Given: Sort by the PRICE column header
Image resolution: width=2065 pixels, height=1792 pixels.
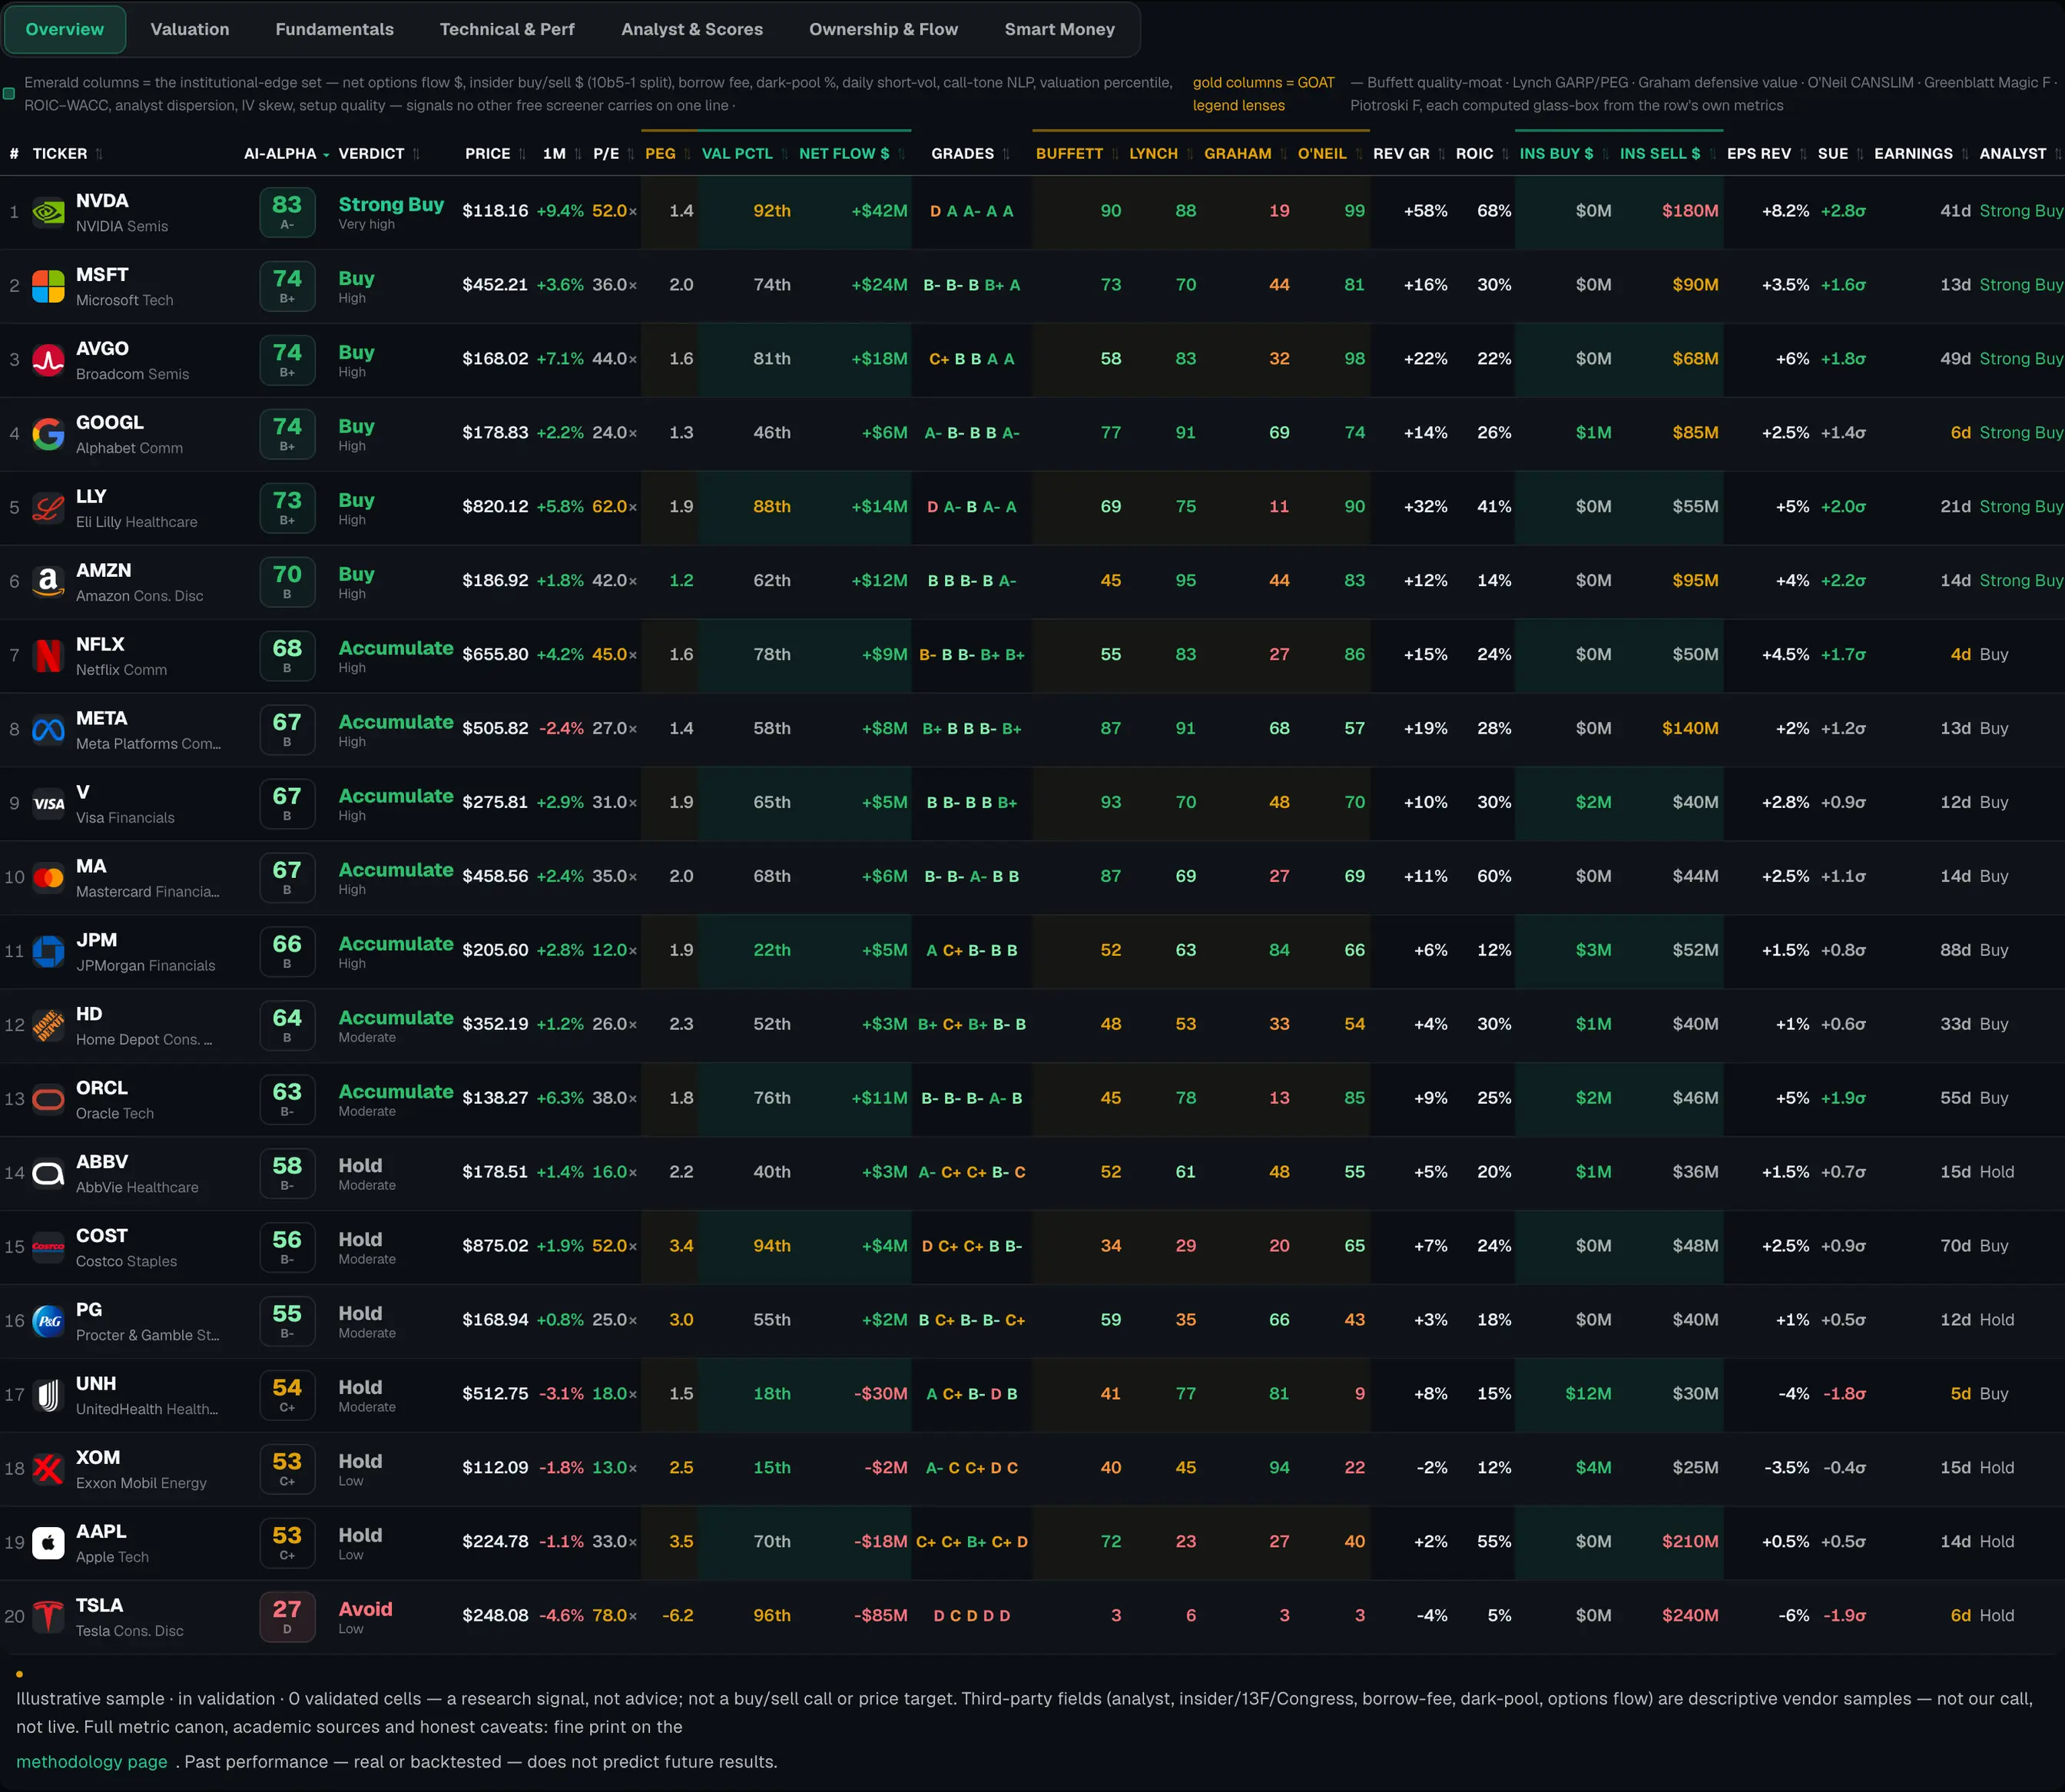Looking at the screenshot, I should pos(495,154).
